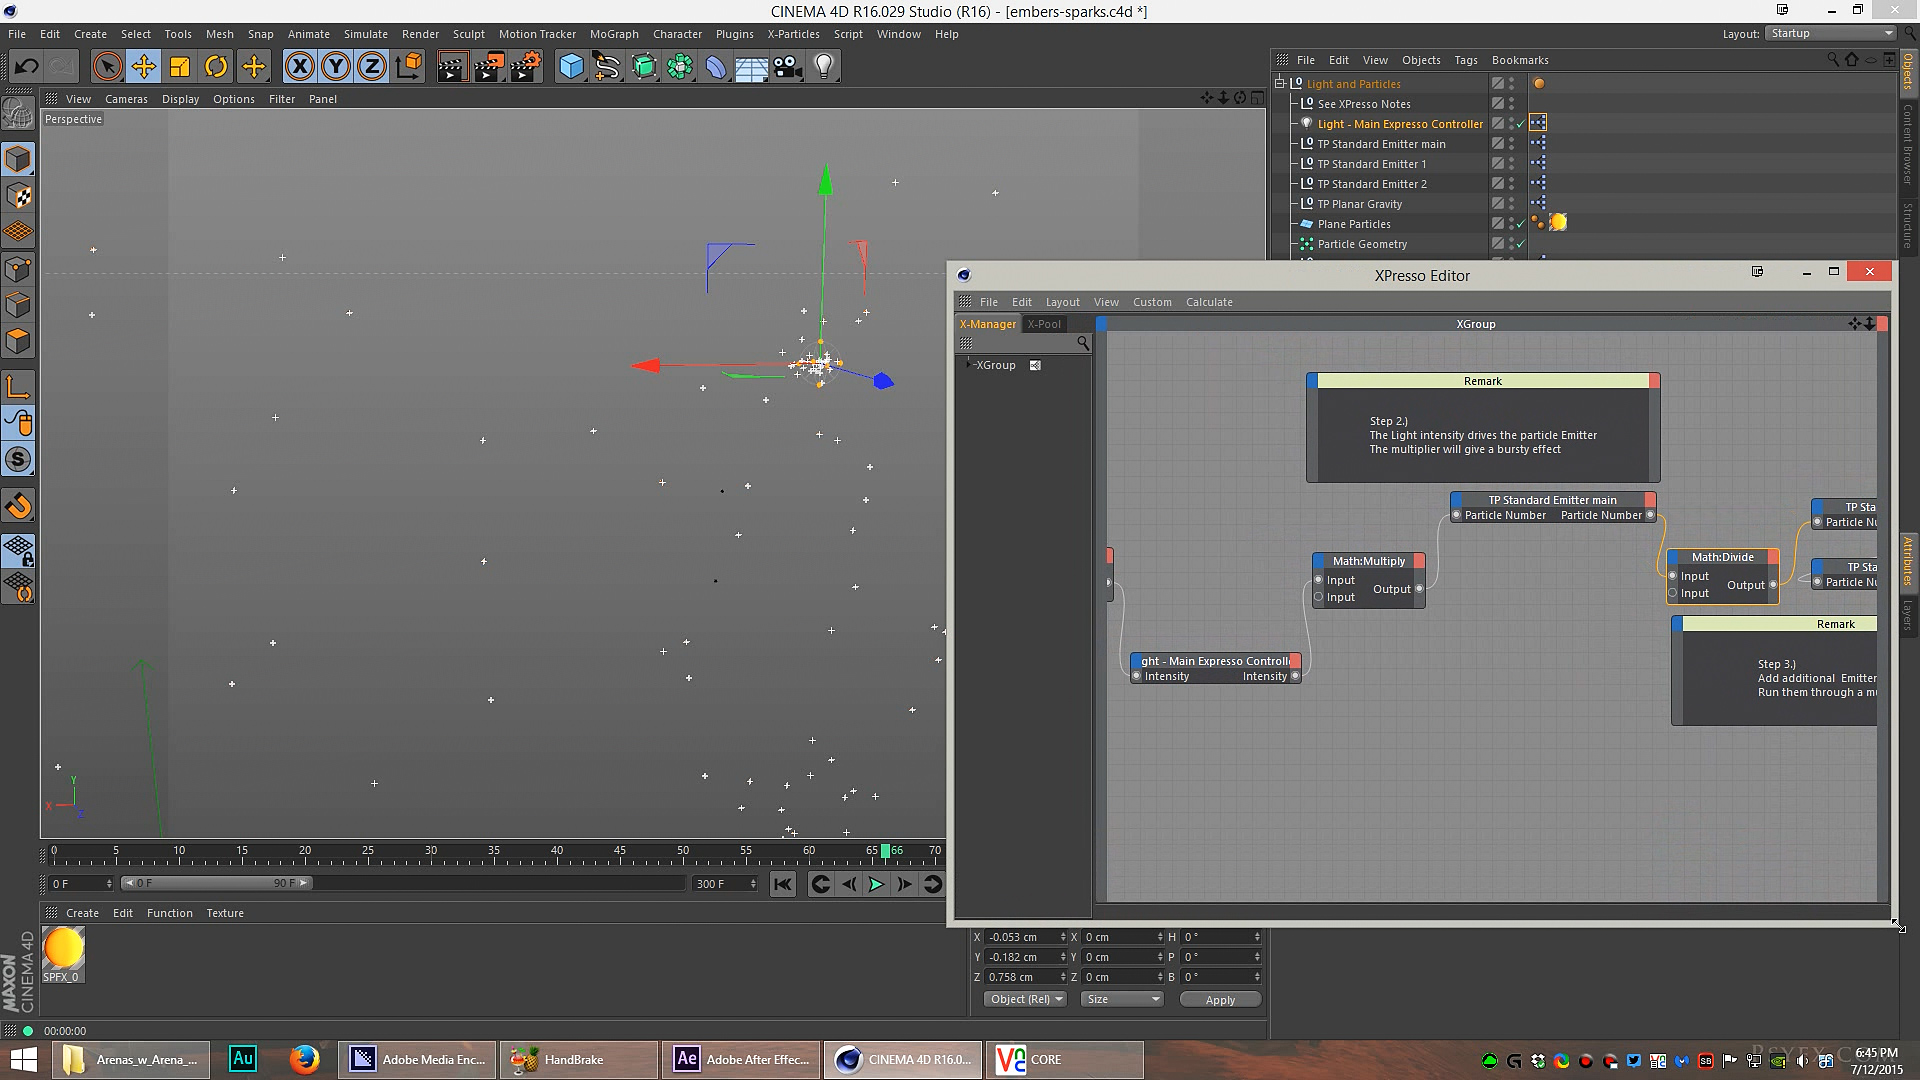Open Firefox from the taskbar

tap(304, 1060)
